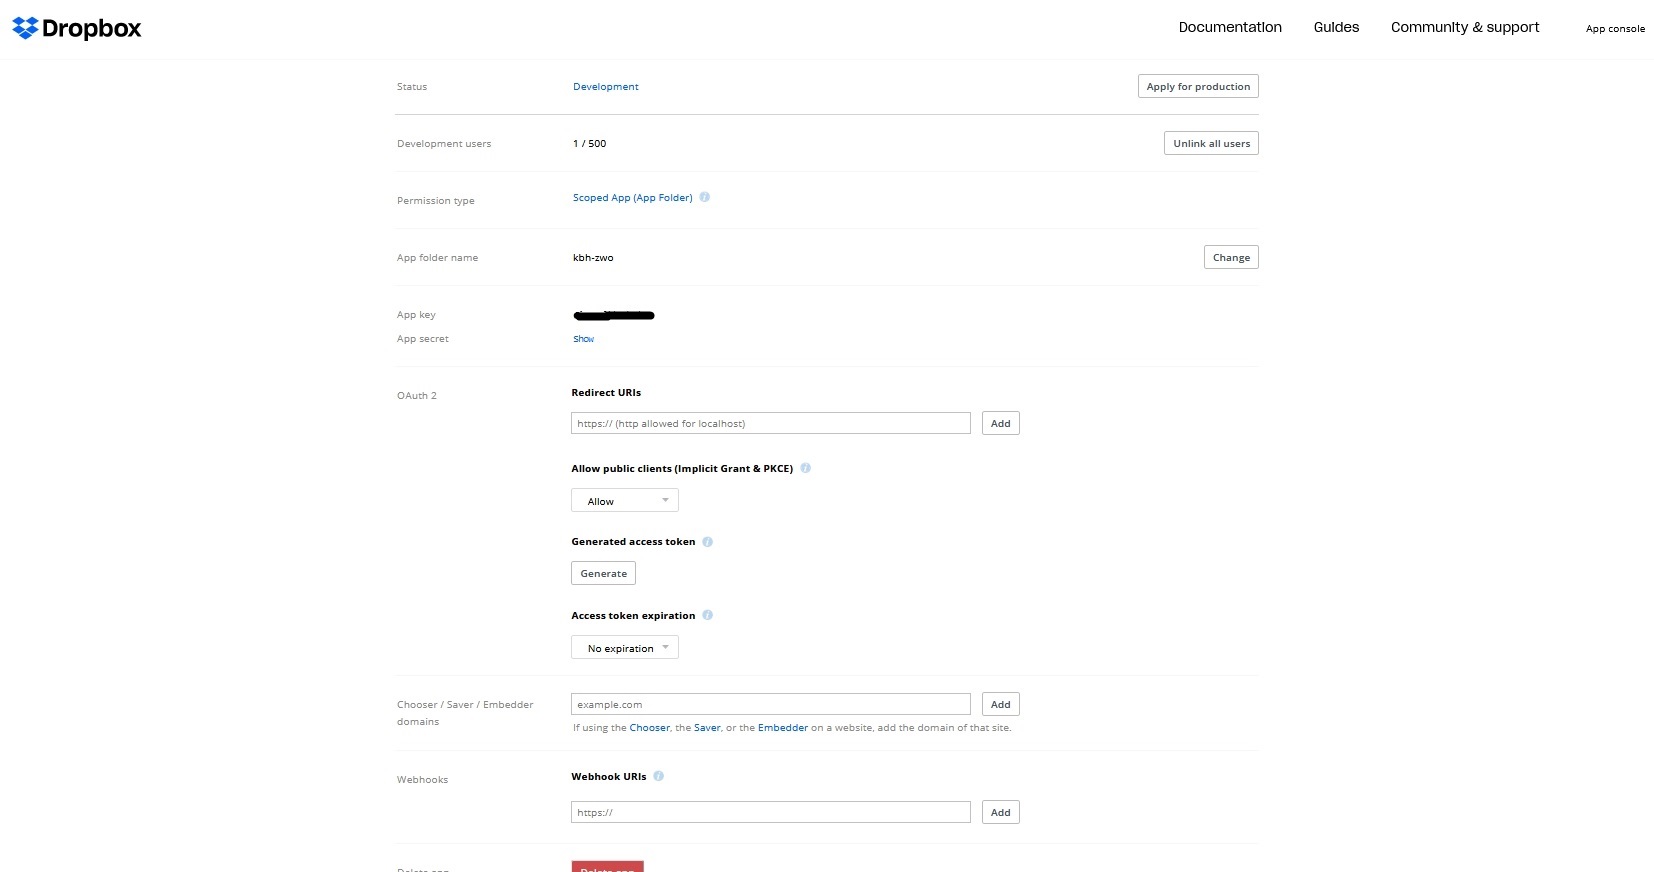Image resolution: width=1654 pixels, height=872 pixels.
Task: Open Community & support menu
Action: (1465, 28)
